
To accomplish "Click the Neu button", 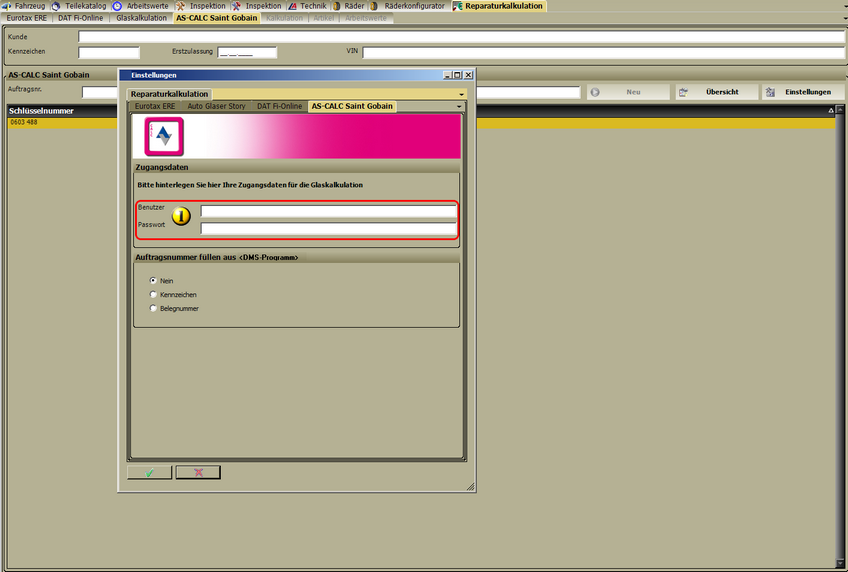I will click(628, 92).
